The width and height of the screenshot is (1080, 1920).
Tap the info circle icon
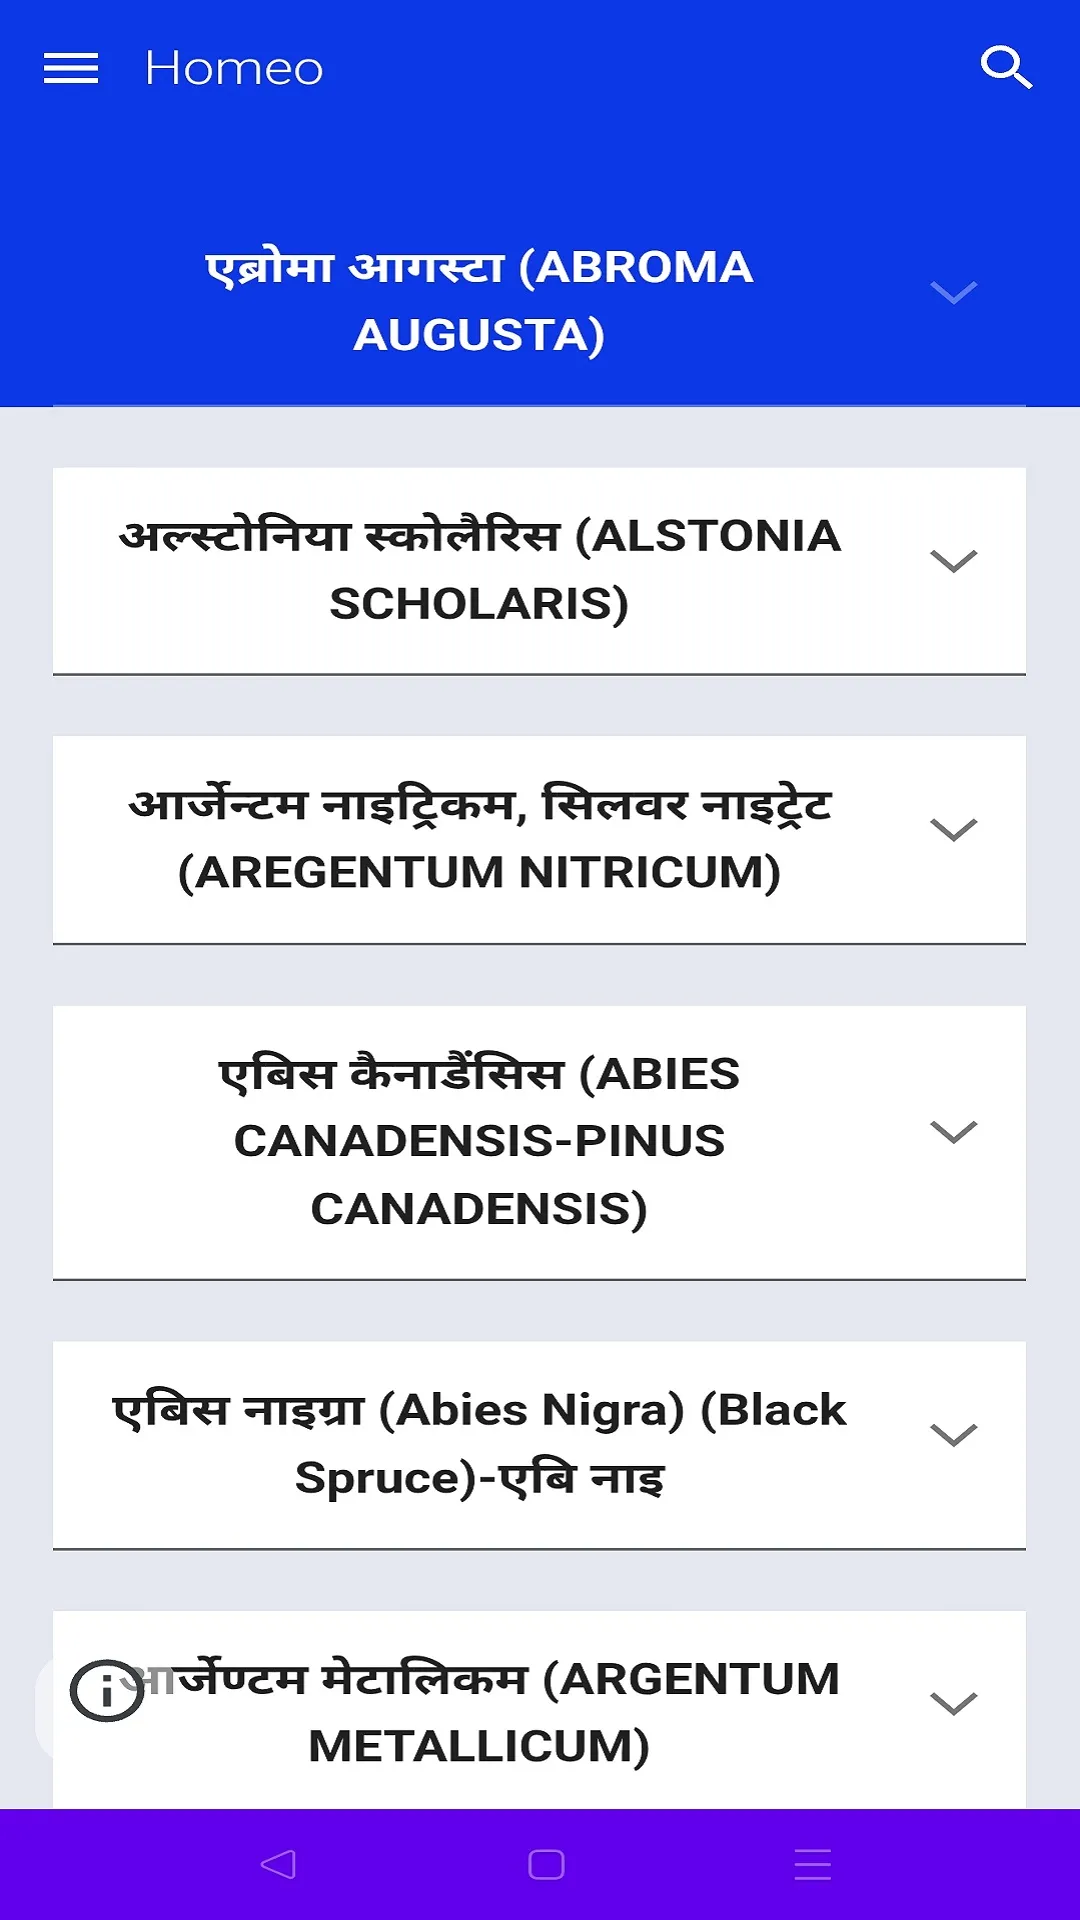(107, 1691)
